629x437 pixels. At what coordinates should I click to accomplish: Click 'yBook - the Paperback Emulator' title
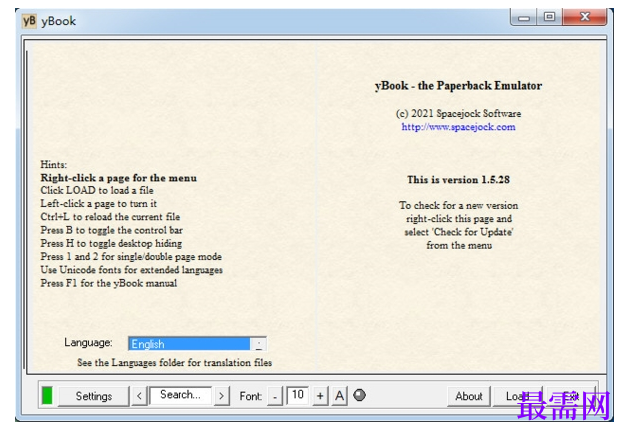pos(459,86)
